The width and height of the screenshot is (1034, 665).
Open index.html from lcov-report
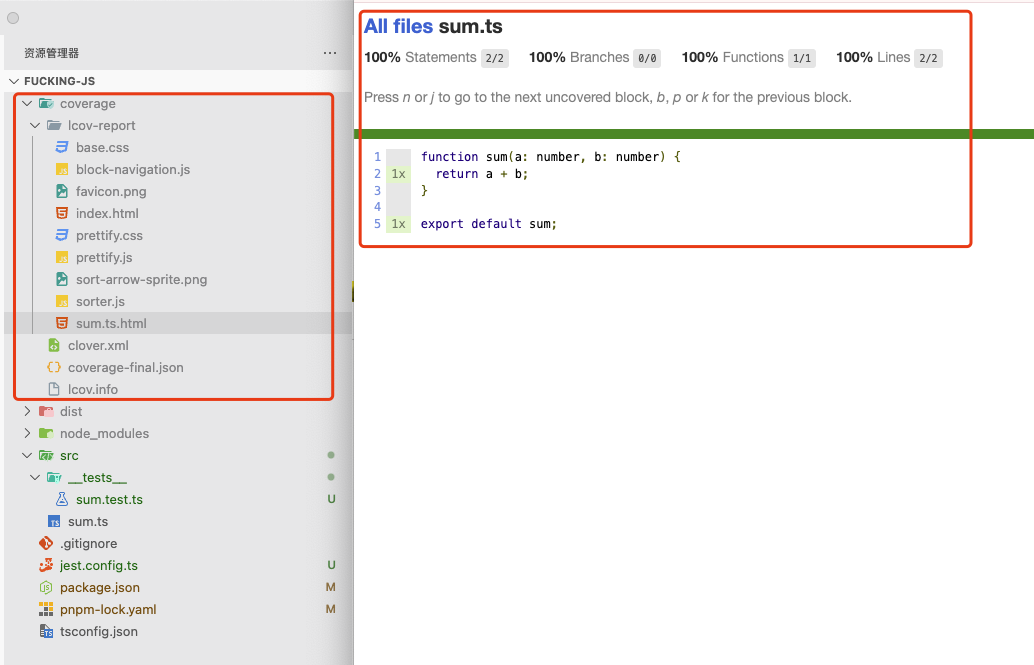click(107, 213)
